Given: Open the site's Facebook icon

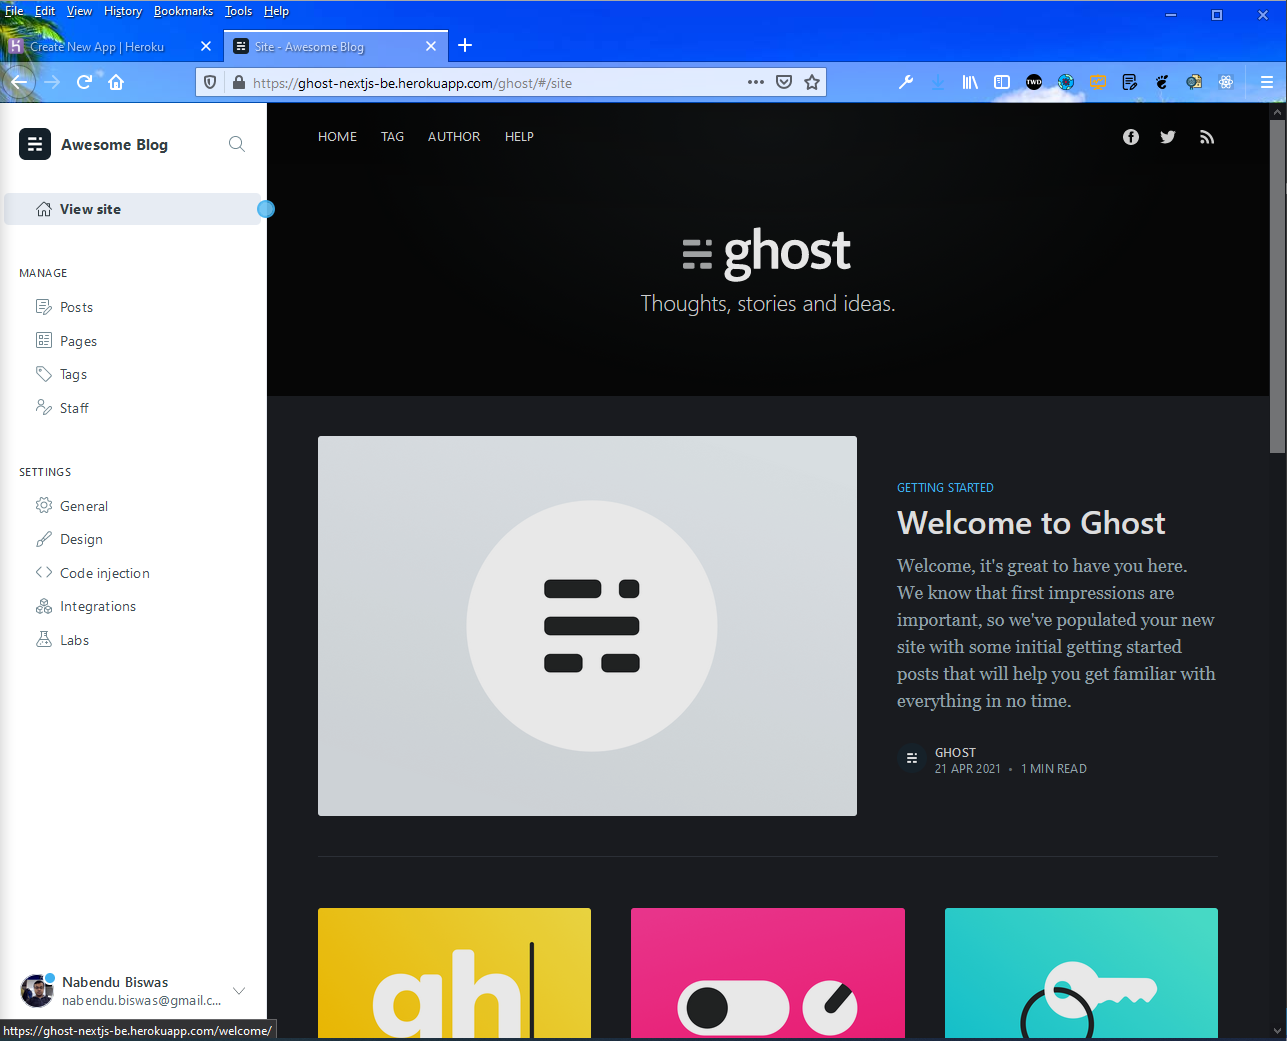Looking at the screenshot, I should 1131,137.
